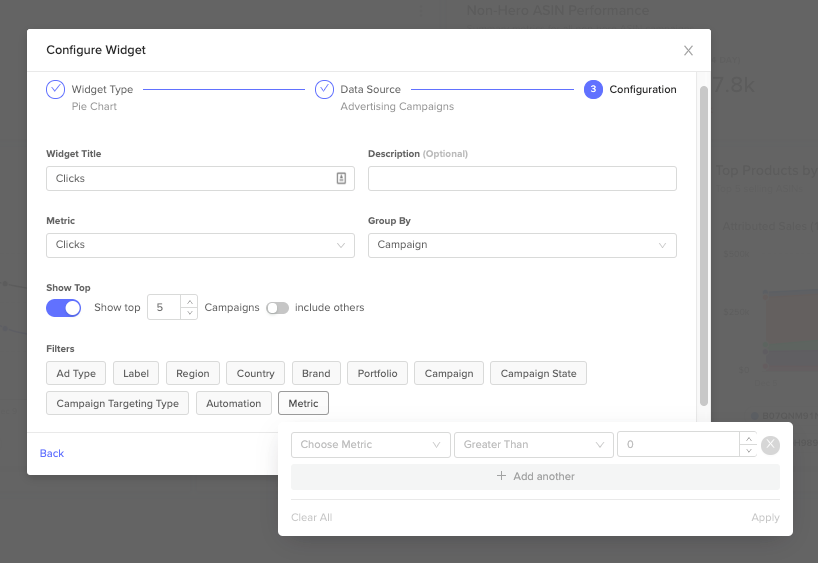Click the active Metric filter chip

coord(303,403)
